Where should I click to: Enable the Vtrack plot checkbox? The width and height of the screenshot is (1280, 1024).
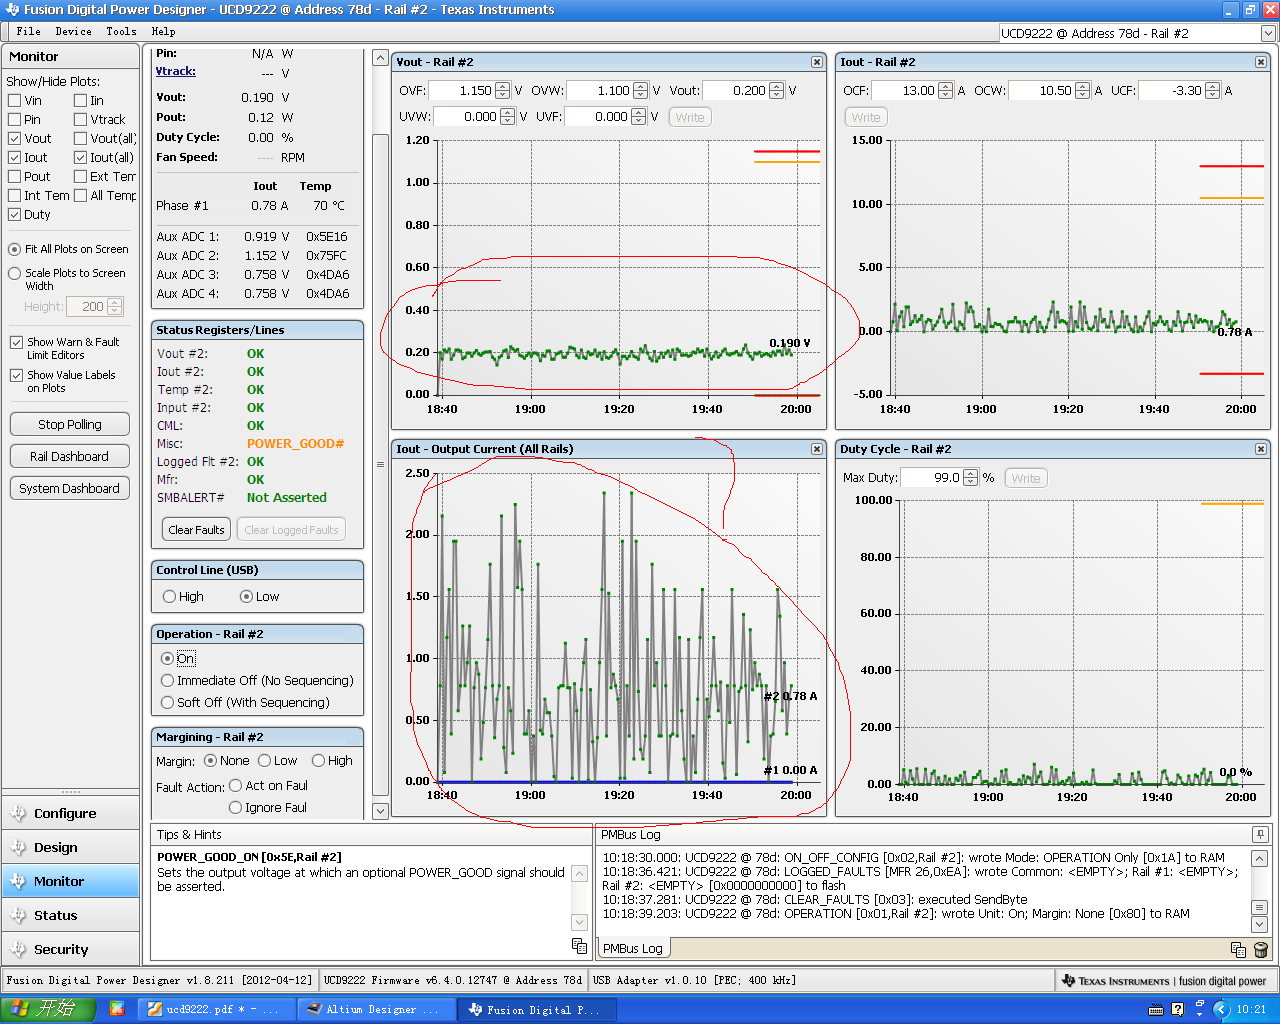[81, 119]
